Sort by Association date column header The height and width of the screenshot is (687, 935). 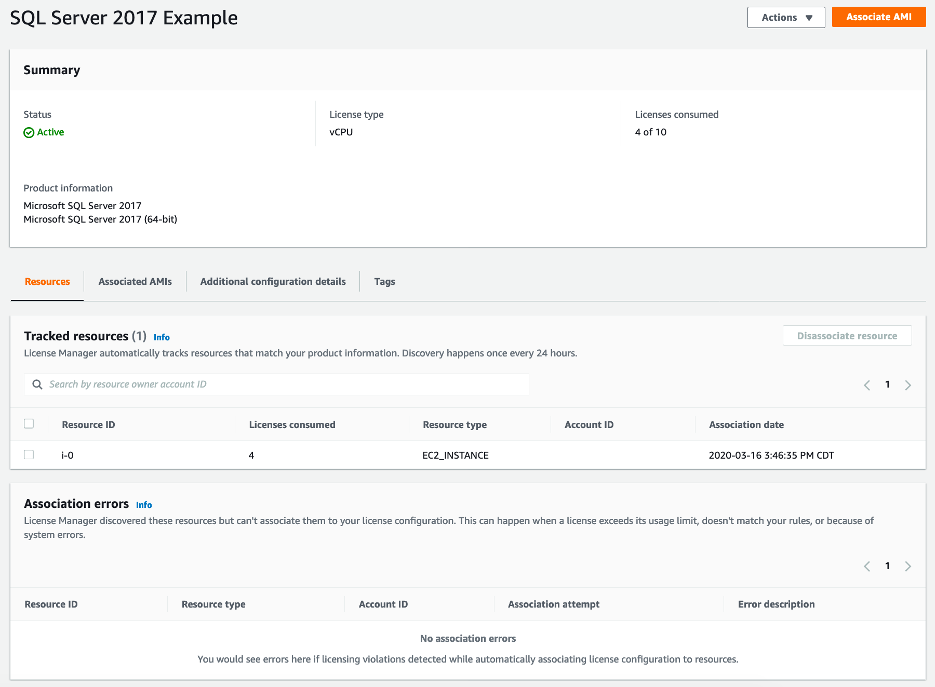point(746,425)
